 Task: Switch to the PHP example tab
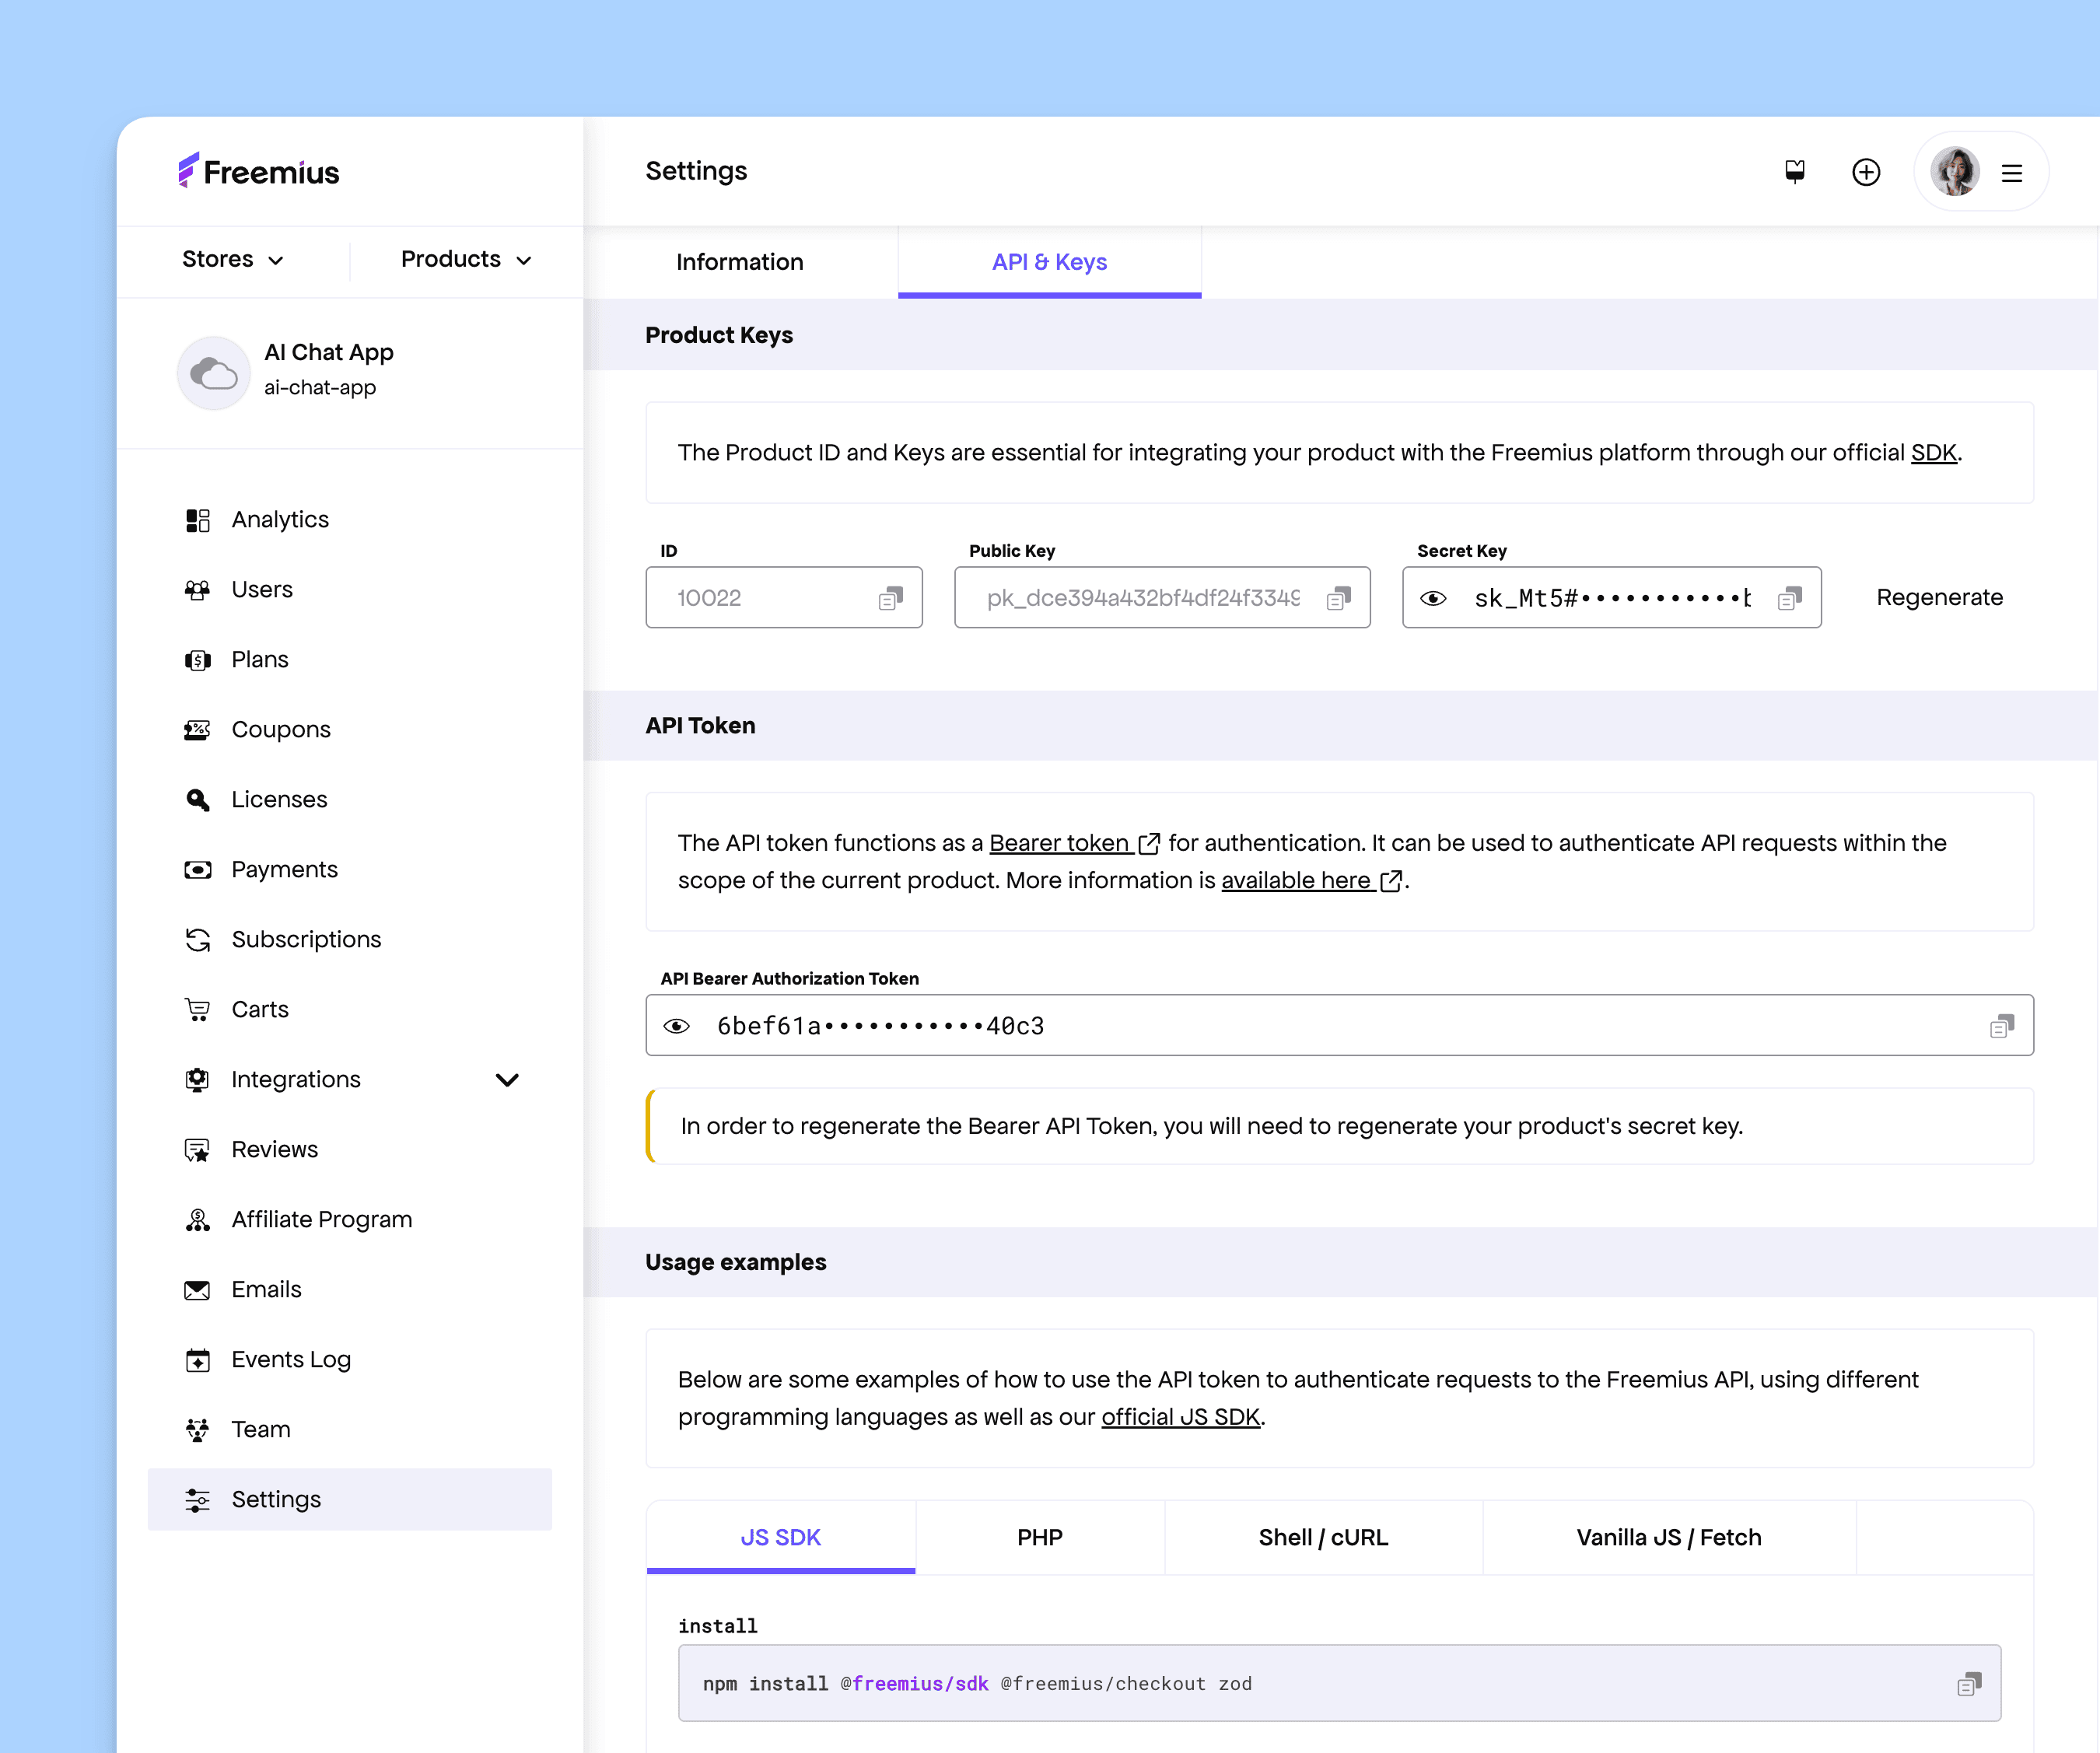[1040, 1538]
